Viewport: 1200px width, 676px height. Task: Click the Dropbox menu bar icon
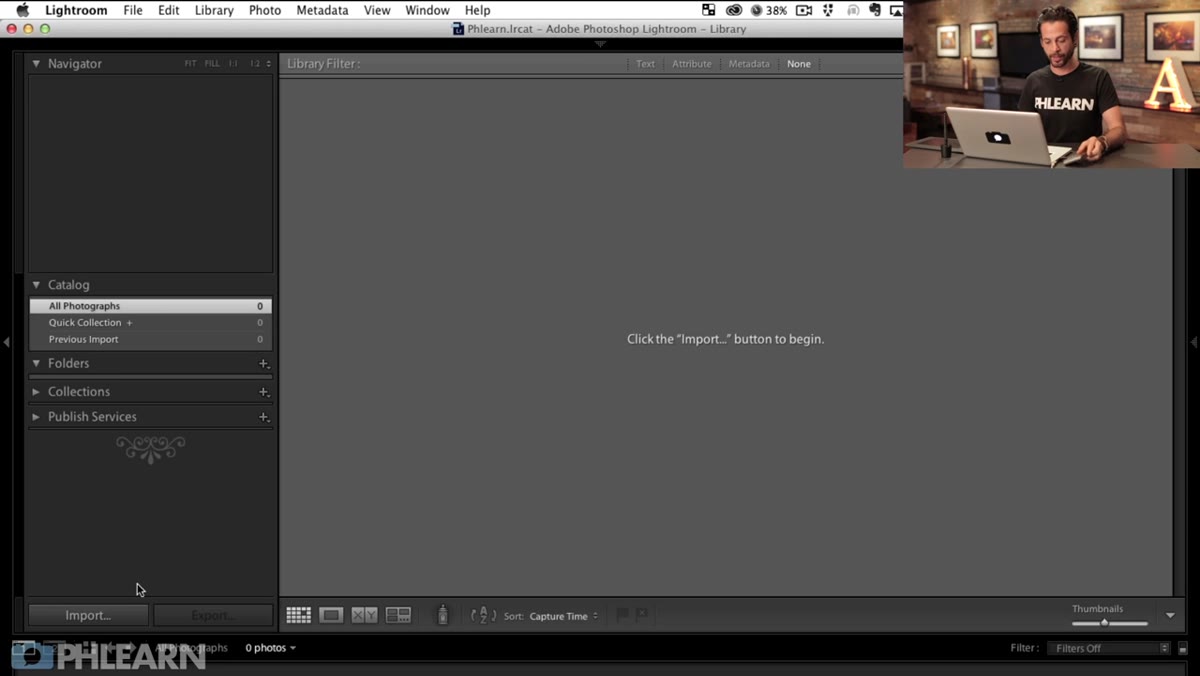point(828,10)
